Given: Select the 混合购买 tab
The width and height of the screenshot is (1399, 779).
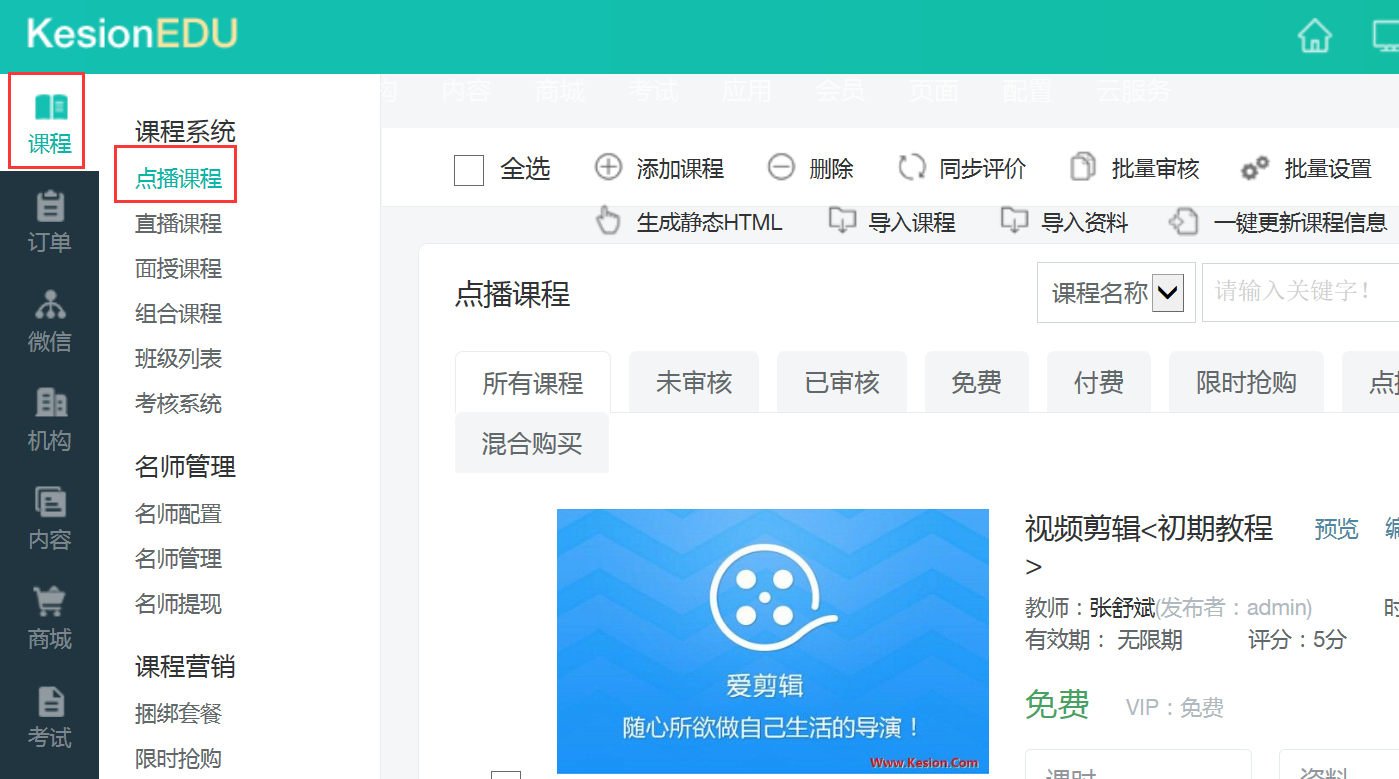Looking at the screenshot, I should point(531,443).
